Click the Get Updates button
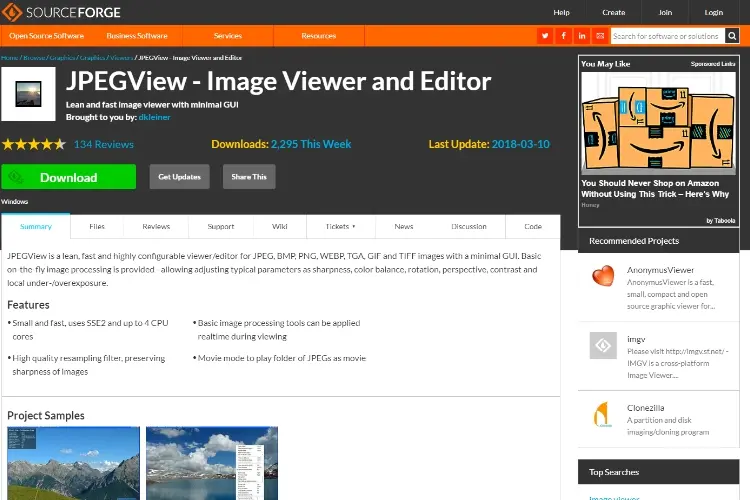The width and height of the screenshot is (750, 500). [179, 177]
